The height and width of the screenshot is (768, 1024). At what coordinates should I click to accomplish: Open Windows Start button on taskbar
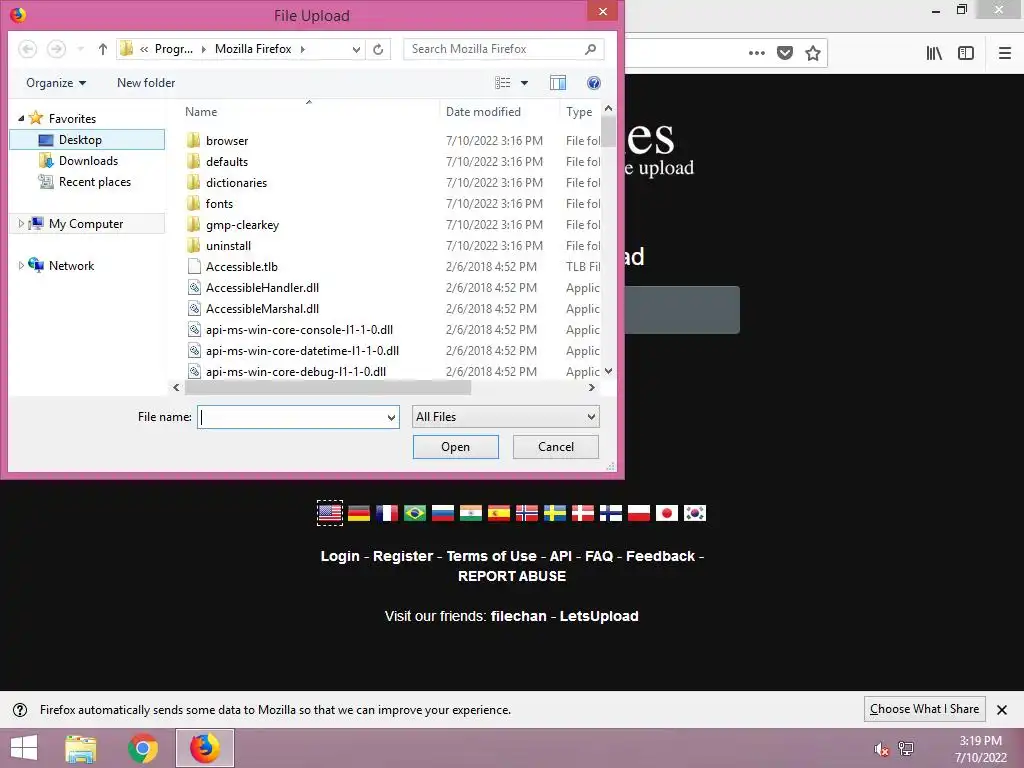(24, 748)
